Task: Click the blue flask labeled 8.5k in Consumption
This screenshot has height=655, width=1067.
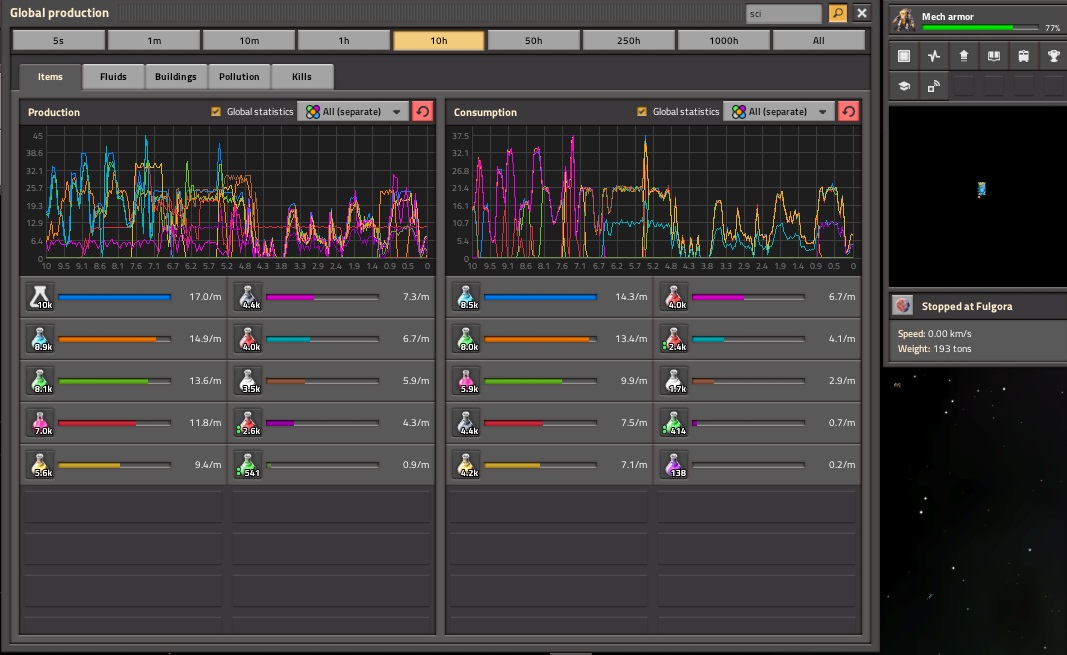Action: (x=466, y=297)
